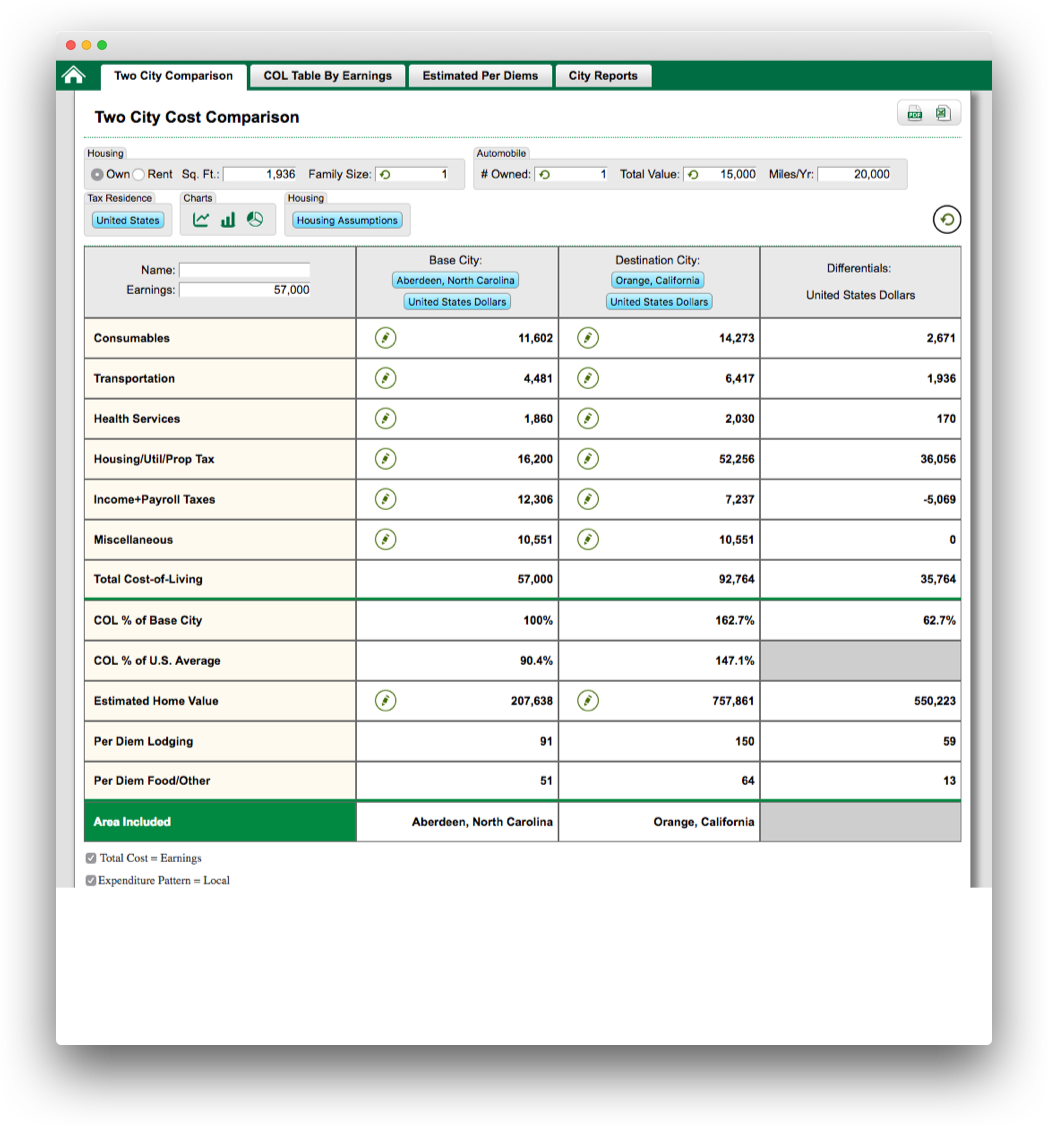Screen dimensions: 1048x1126
Task: Click the 92,764 destination total cost
Action: pyautogui.click(x=737, y=579)
